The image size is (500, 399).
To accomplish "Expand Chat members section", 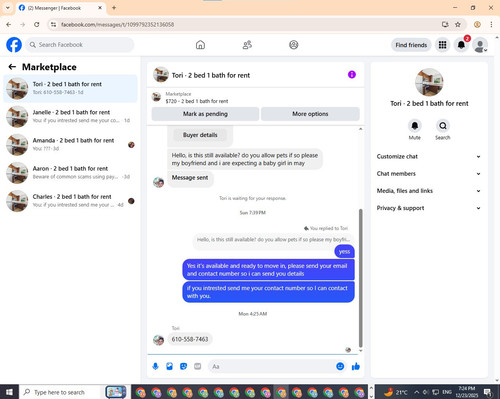I will [x=429, y=174].
